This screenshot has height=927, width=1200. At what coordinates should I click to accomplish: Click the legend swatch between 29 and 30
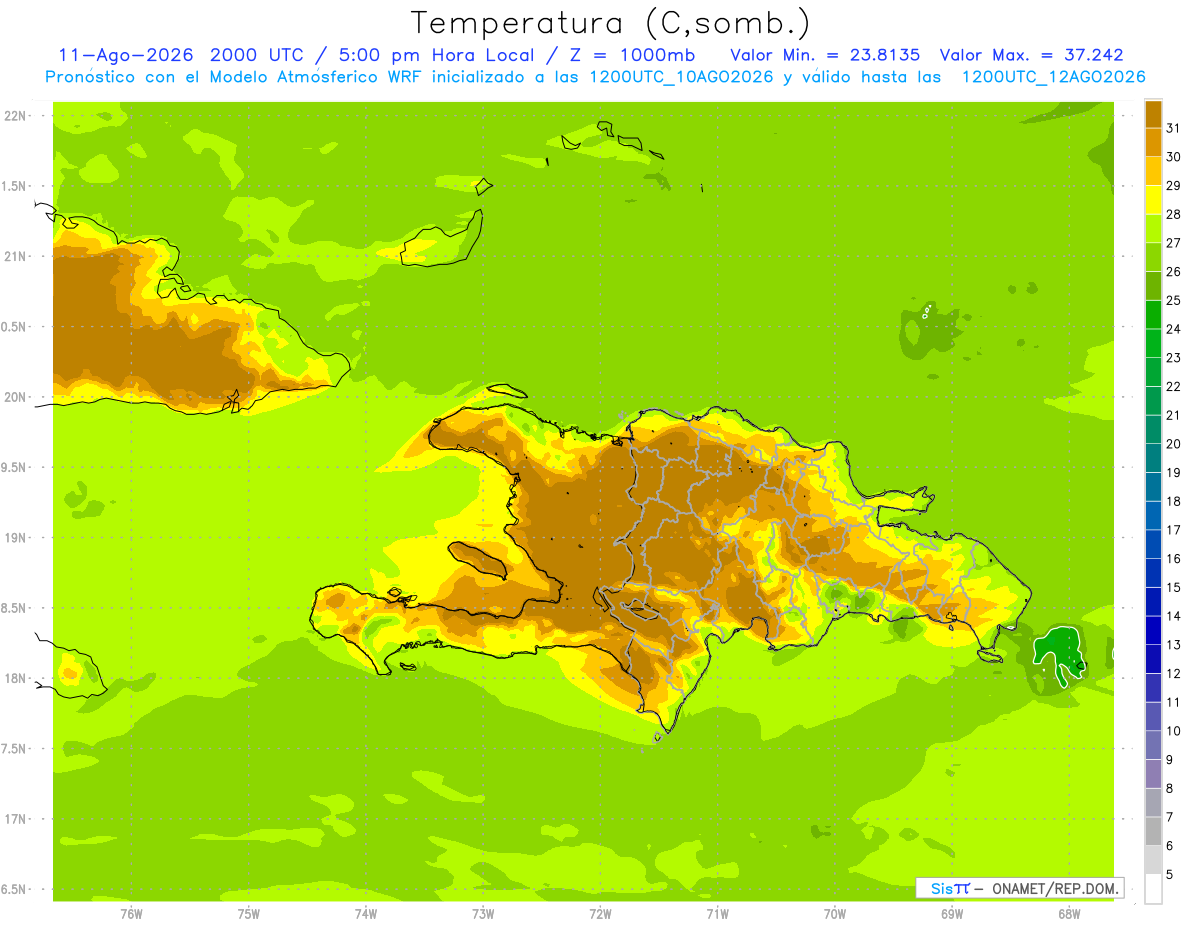[x=1153, y=171]
